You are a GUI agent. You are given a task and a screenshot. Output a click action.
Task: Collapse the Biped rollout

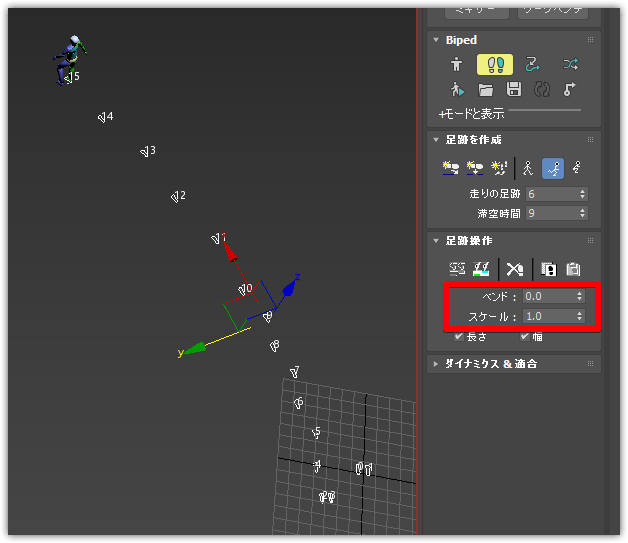pos(437,40)
